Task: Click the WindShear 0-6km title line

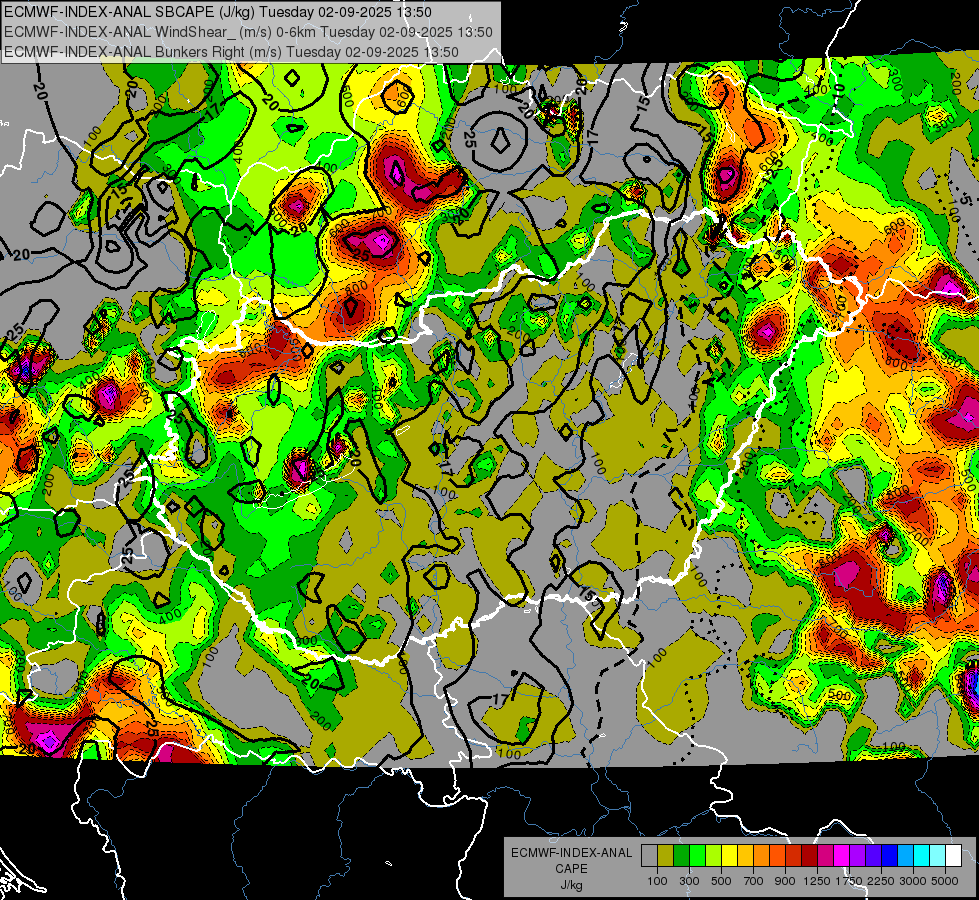Action: pyautogui.click(x=248, y=32)
